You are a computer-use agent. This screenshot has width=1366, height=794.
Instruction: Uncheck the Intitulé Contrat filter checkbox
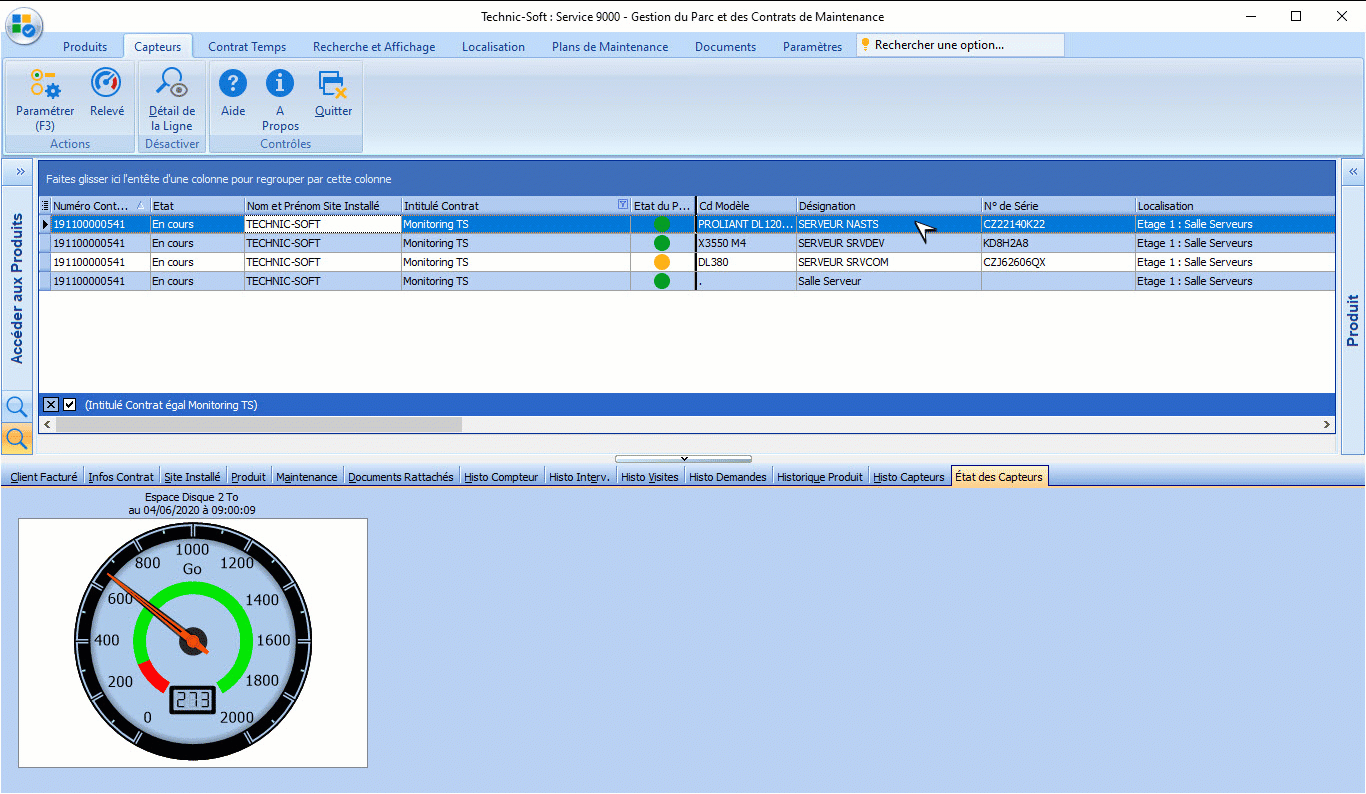click(70, 405)
